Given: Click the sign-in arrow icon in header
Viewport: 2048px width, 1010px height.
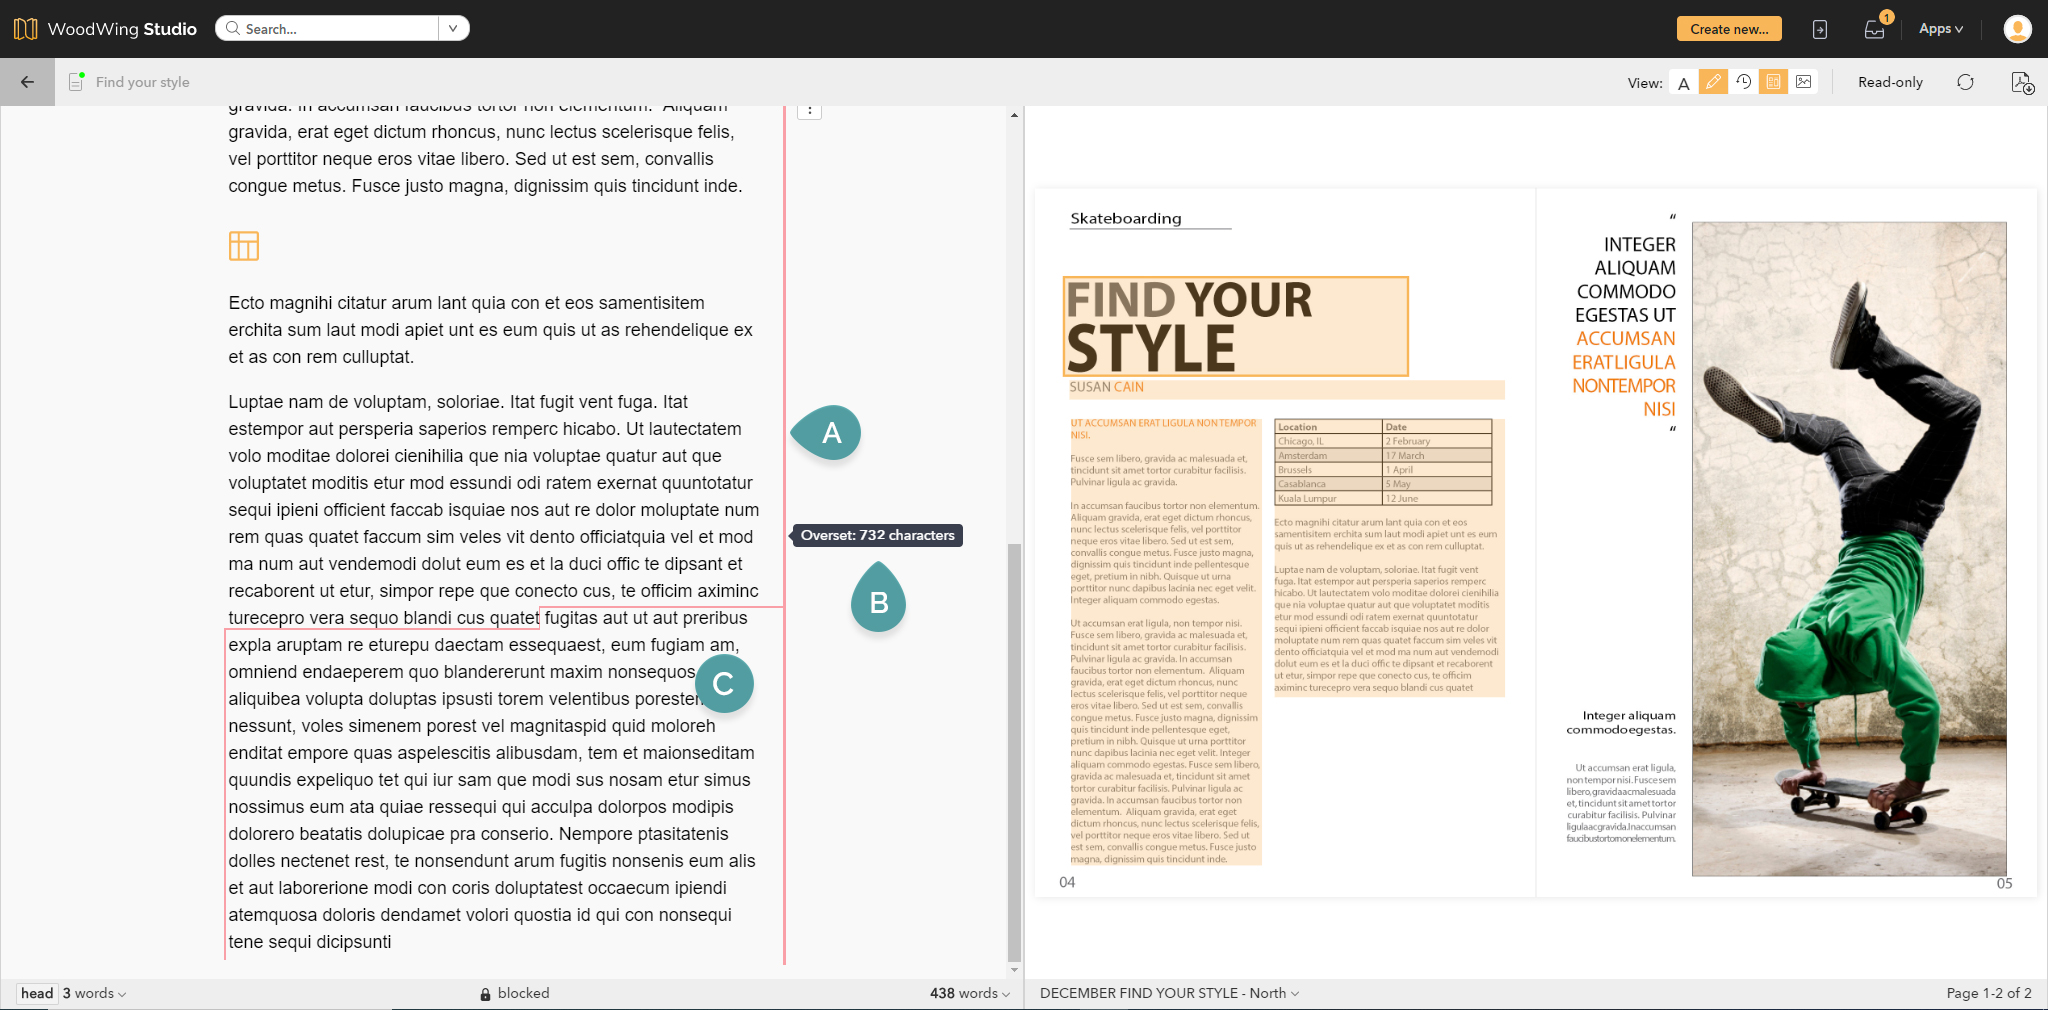Looking at the screenshot, I should tap(1820, 29).
